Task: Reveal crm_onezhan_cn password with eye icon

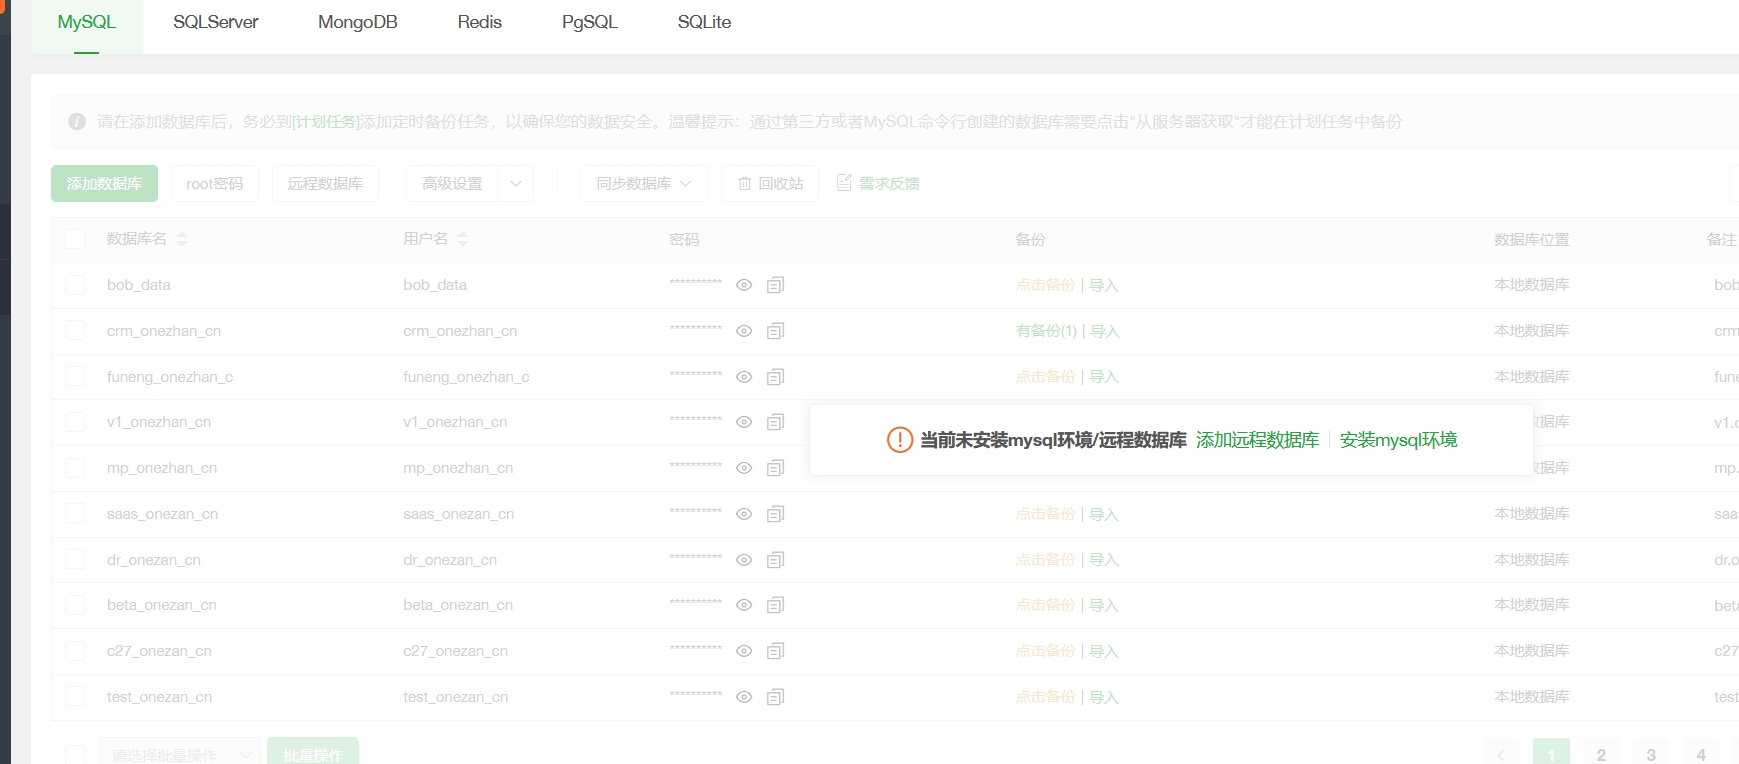Action: point(744,331)
